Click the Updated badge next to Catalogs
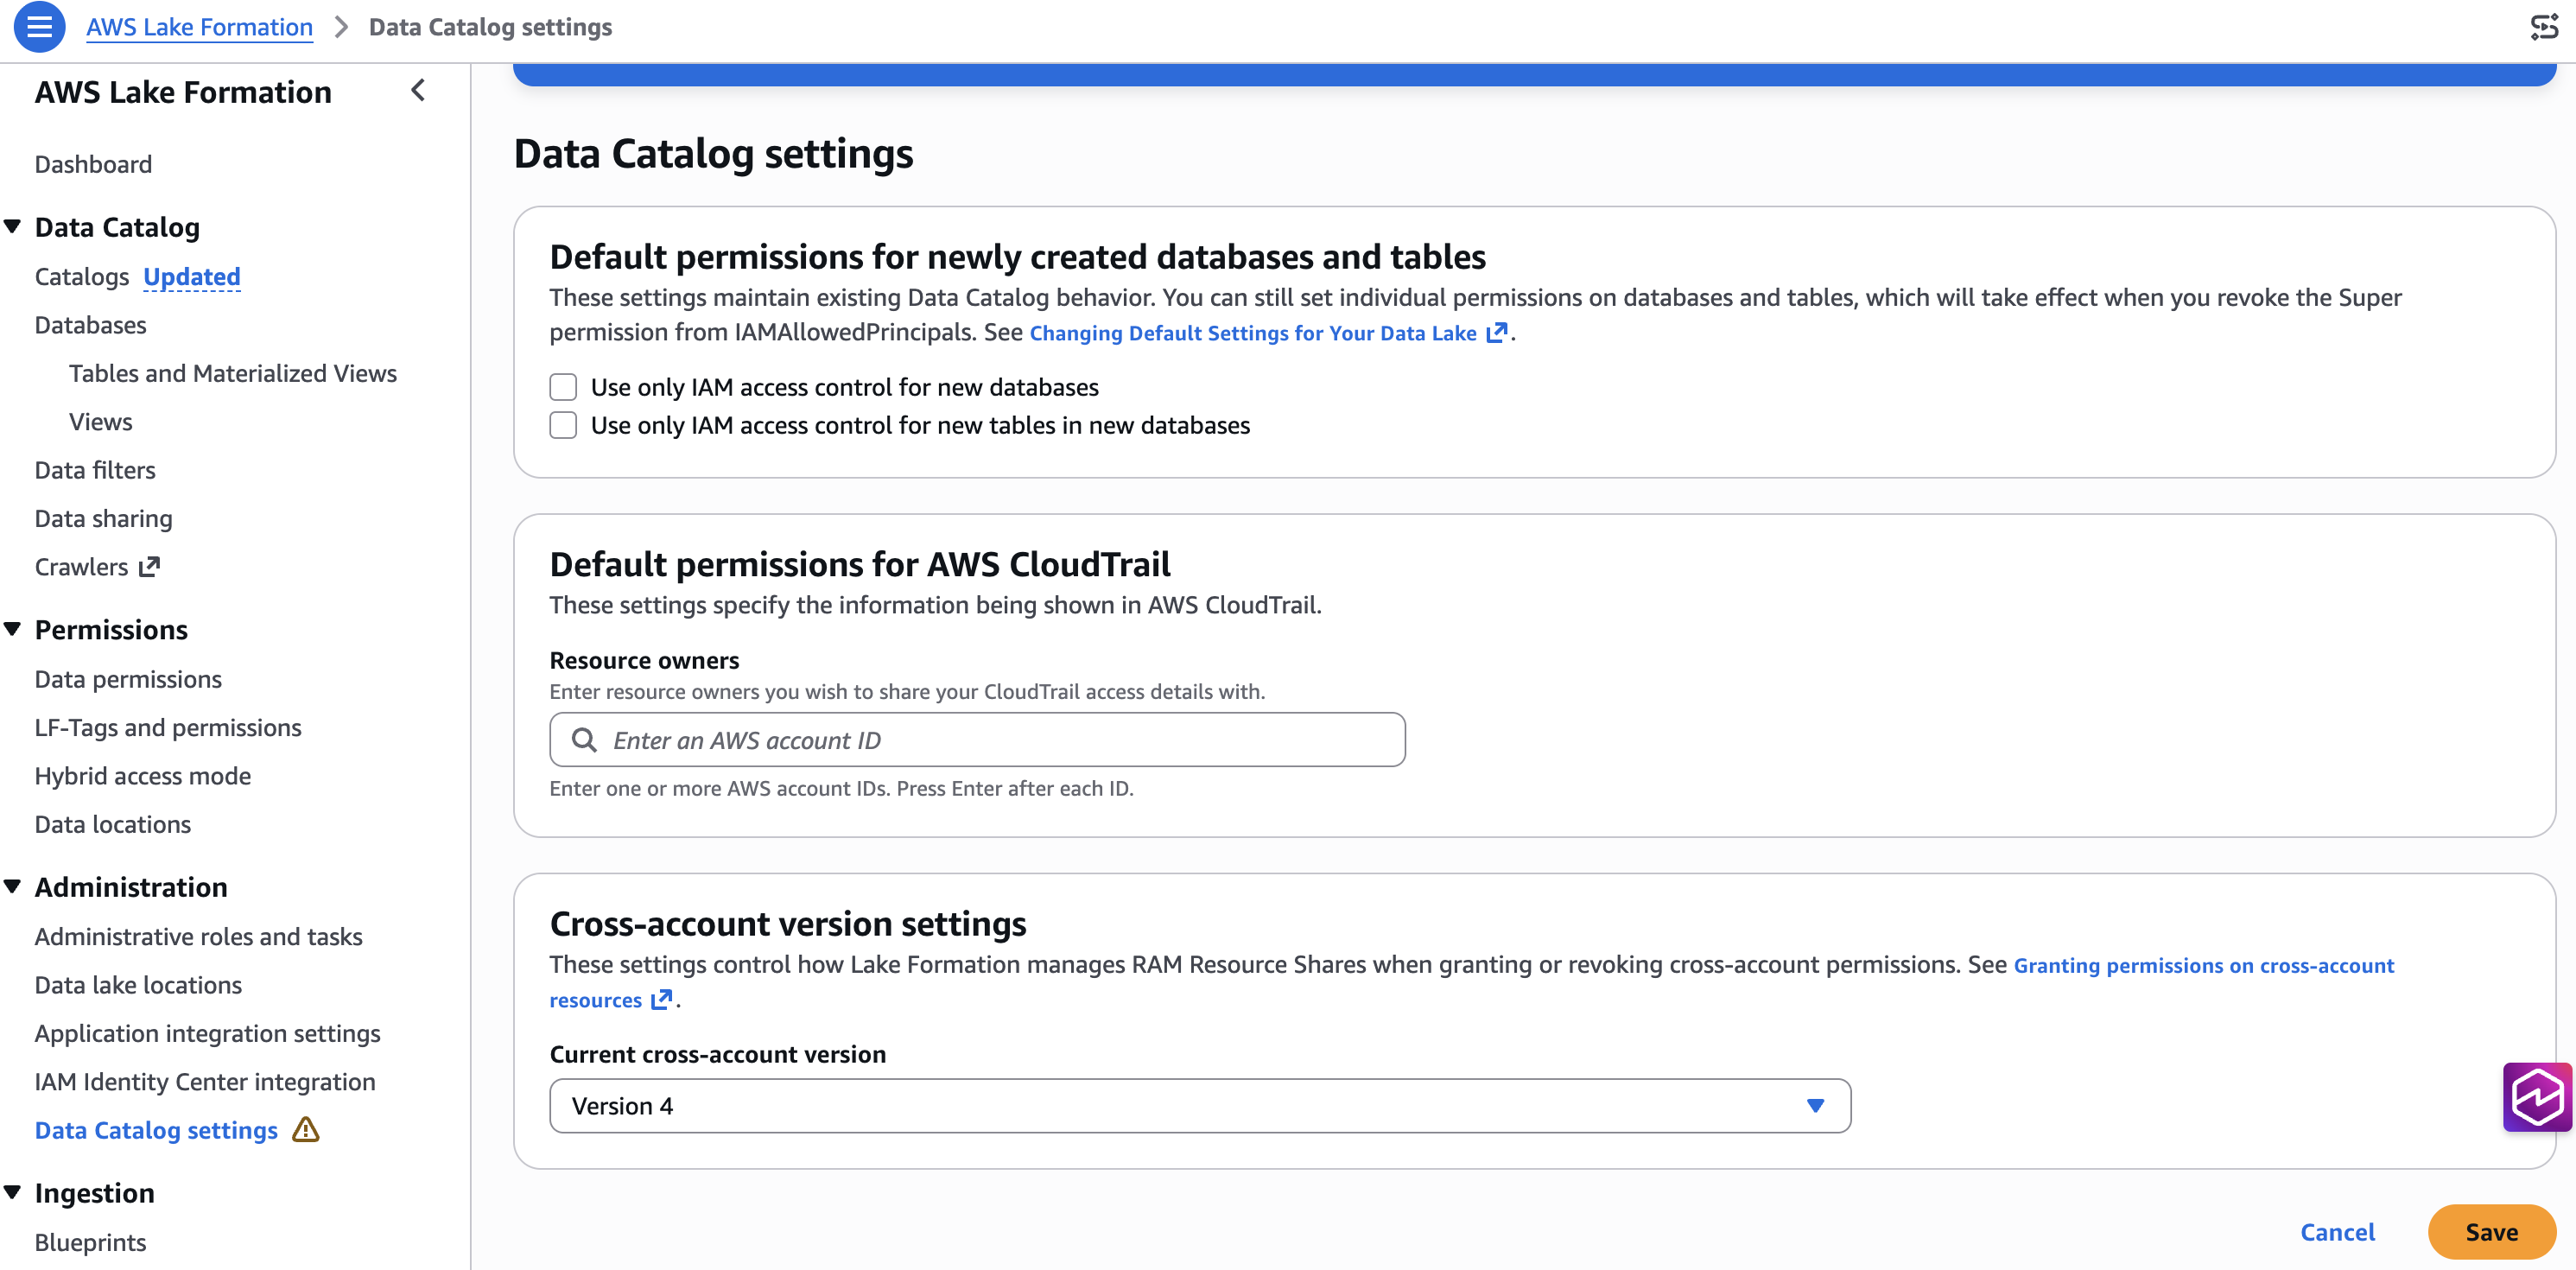The image size is (2576, 1270). click(191, 277)
